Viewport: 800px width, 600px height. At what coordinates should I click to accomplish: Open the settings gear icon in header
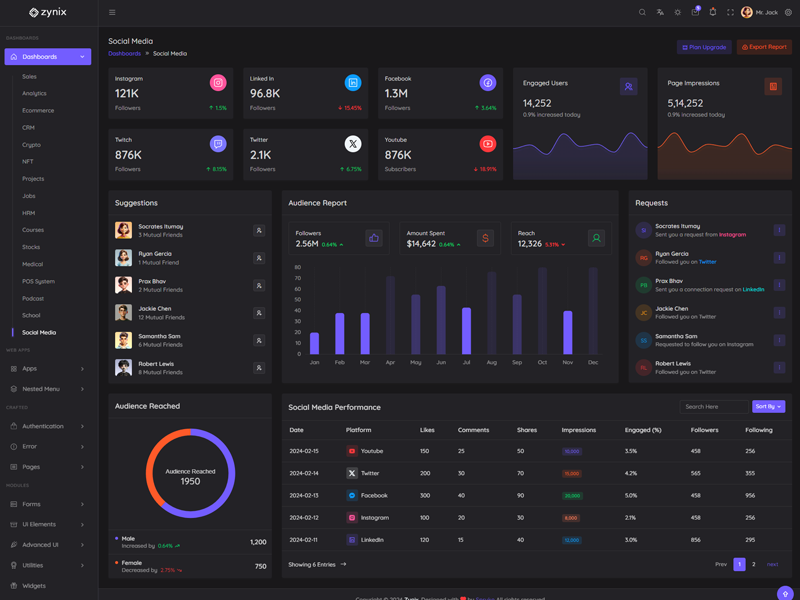click(x=788, y=13)
